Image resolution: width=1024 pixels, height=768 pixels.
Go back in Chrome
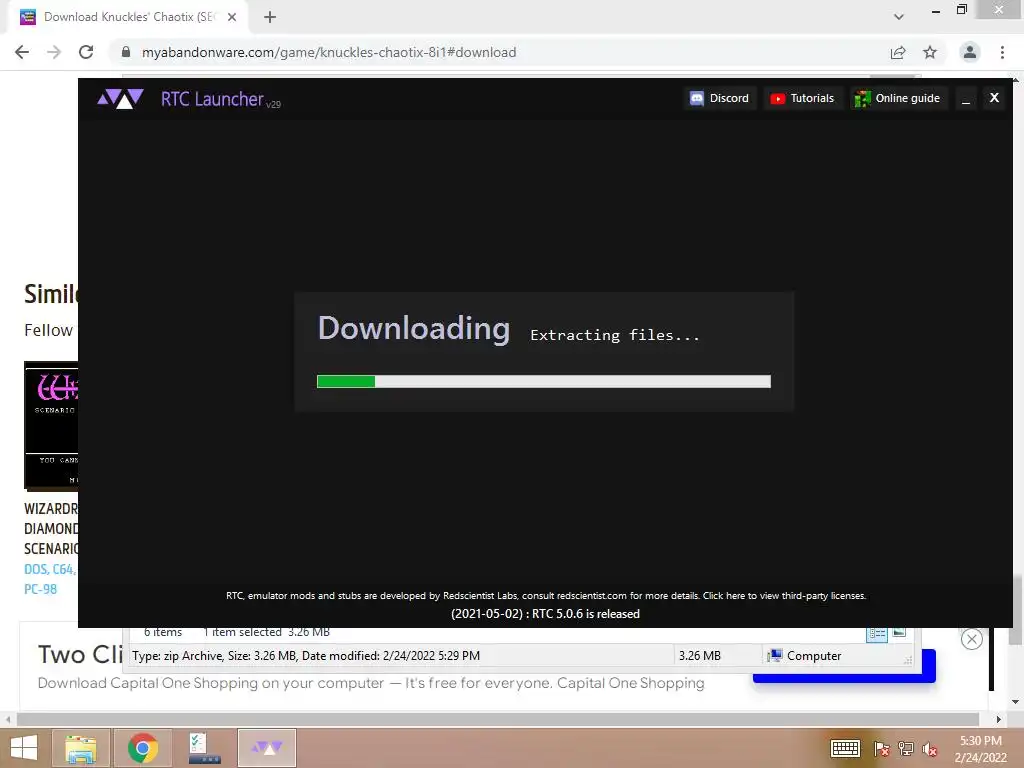point(22,52)
